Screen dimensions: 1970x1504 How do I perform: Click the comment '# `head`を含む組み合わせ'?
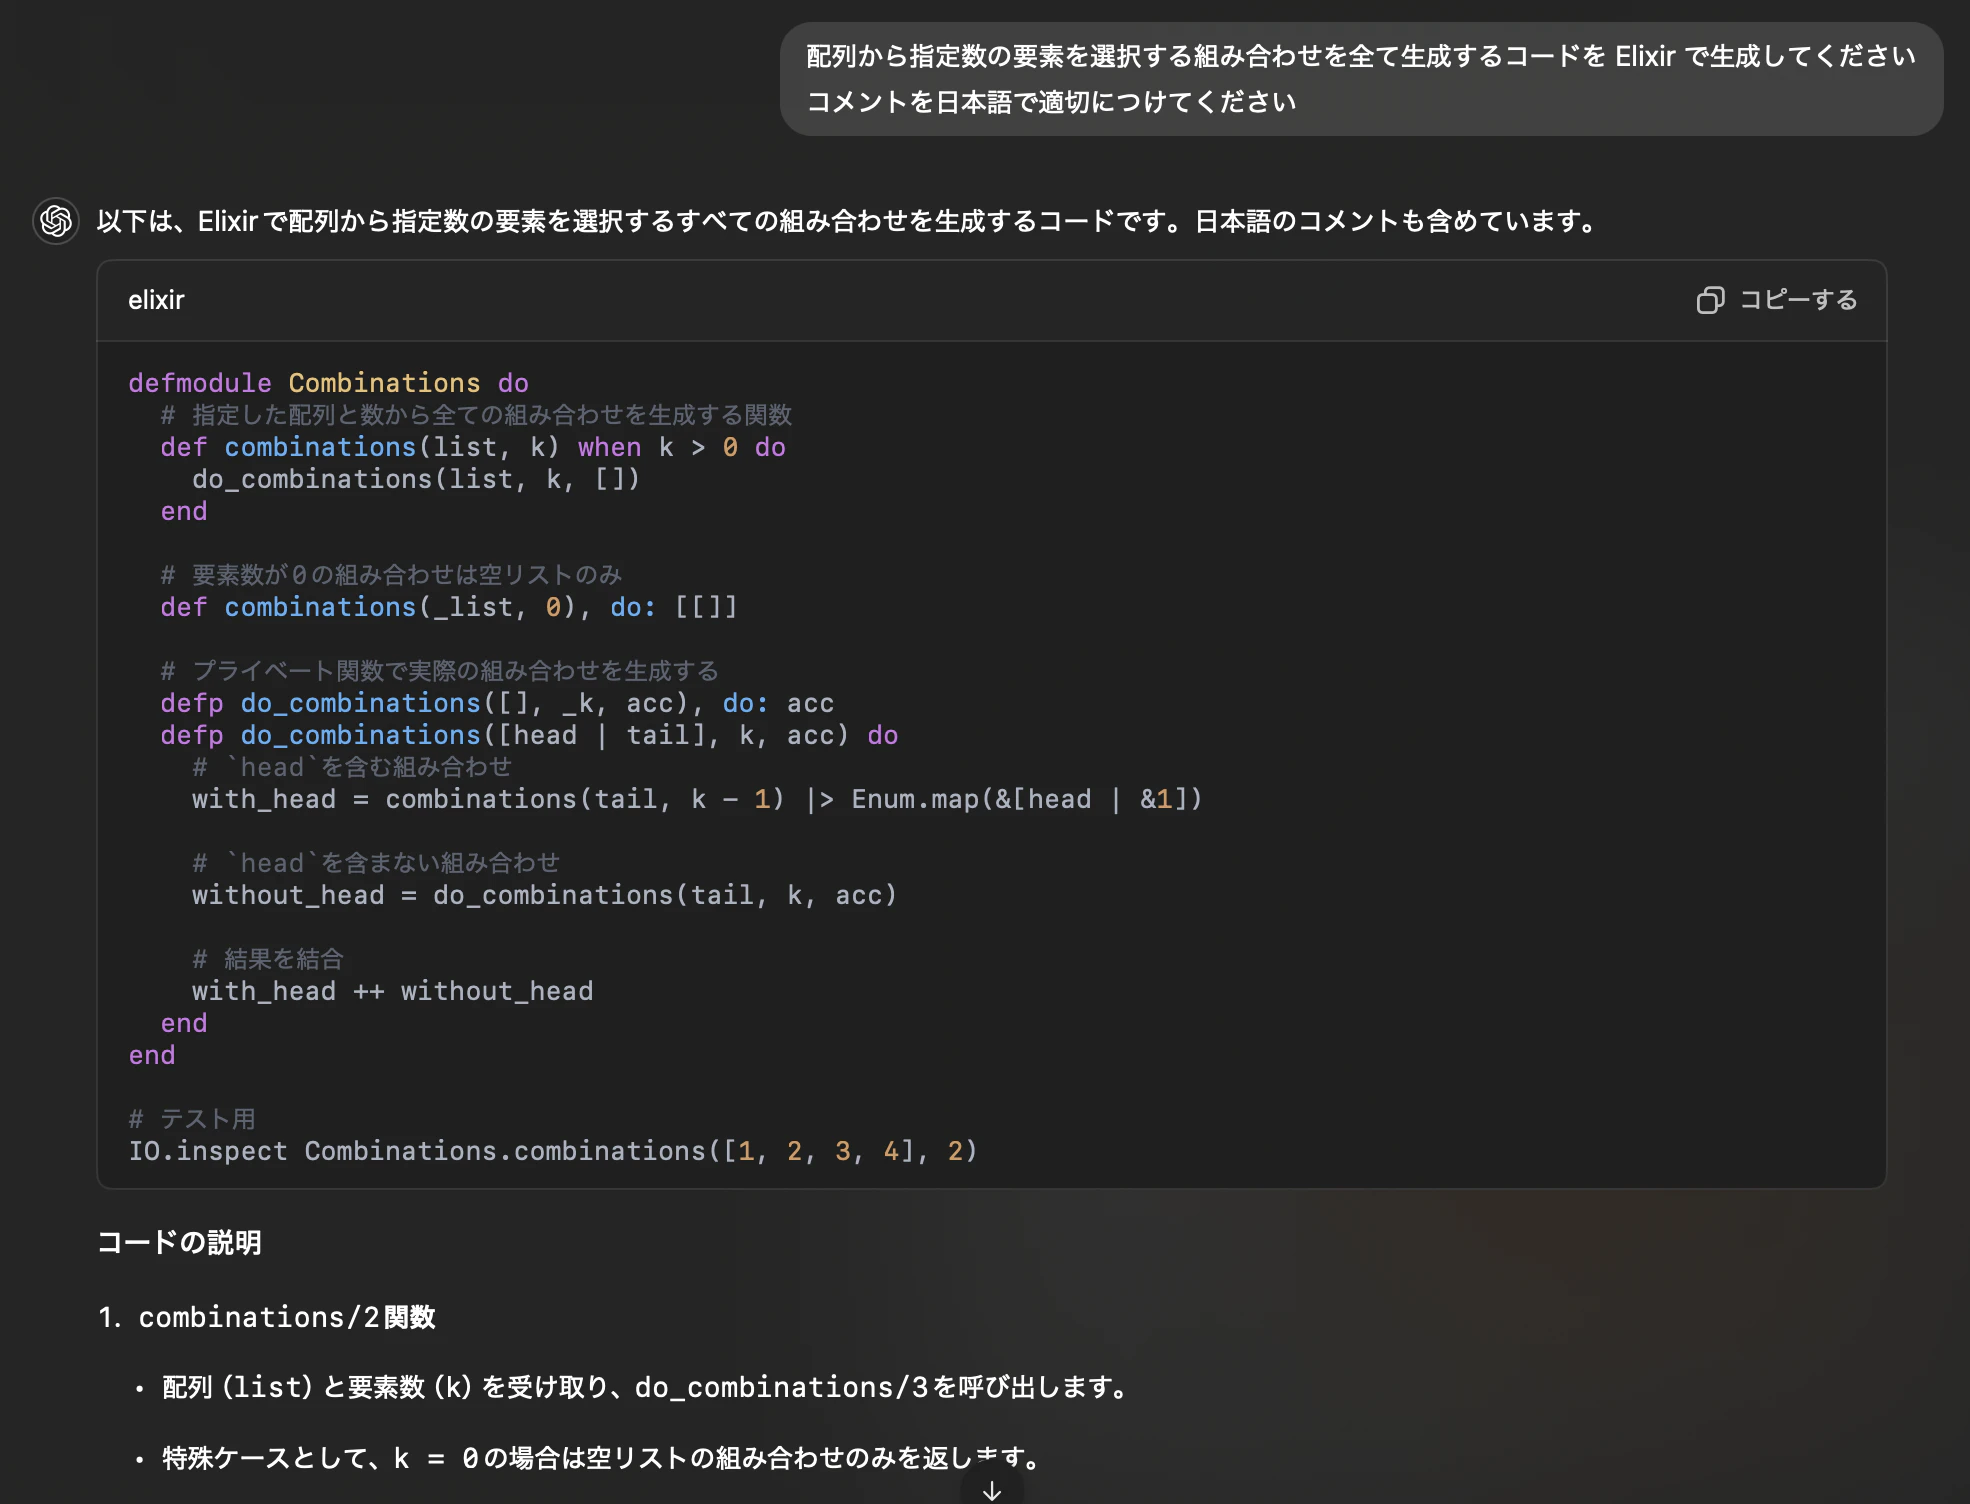(352, 767)
